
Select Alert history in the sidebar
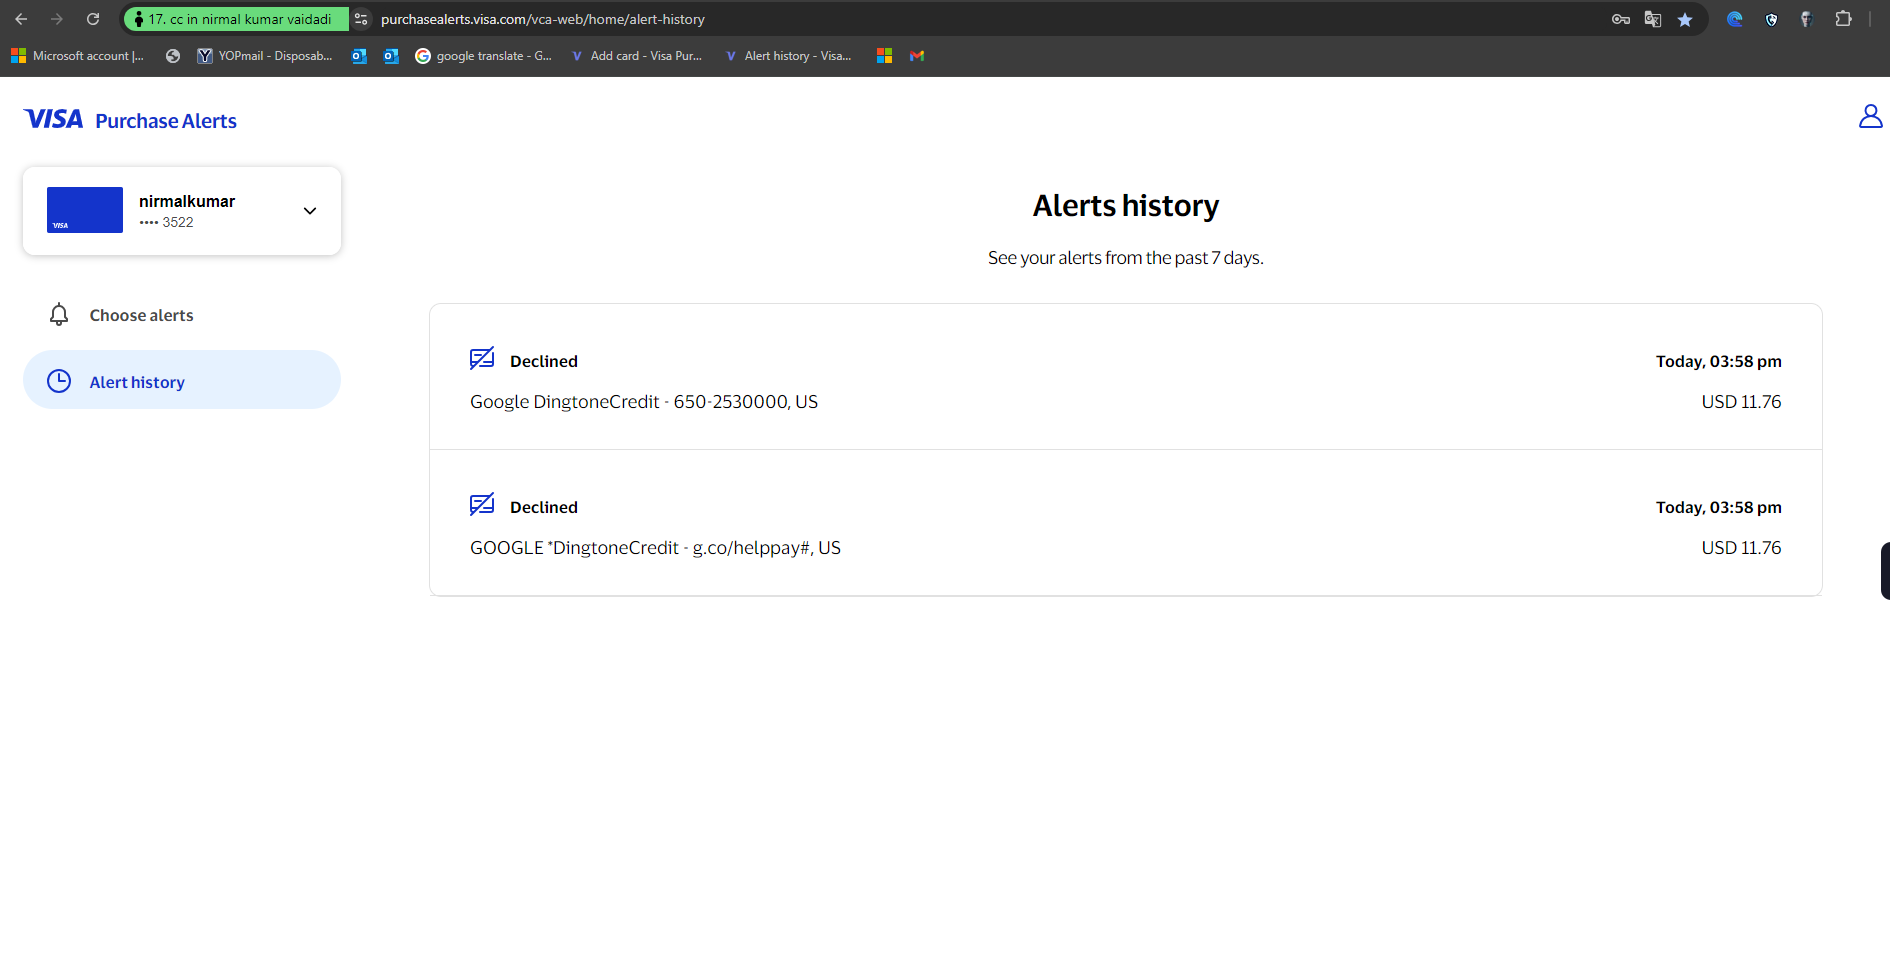(x=137, y=382)
